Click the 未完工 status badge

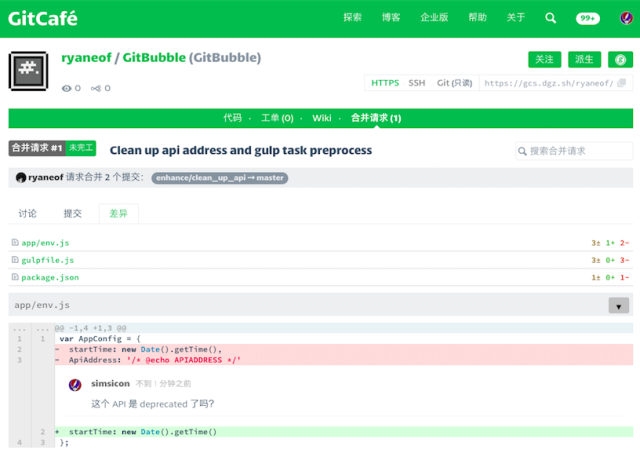click(81, 148)
